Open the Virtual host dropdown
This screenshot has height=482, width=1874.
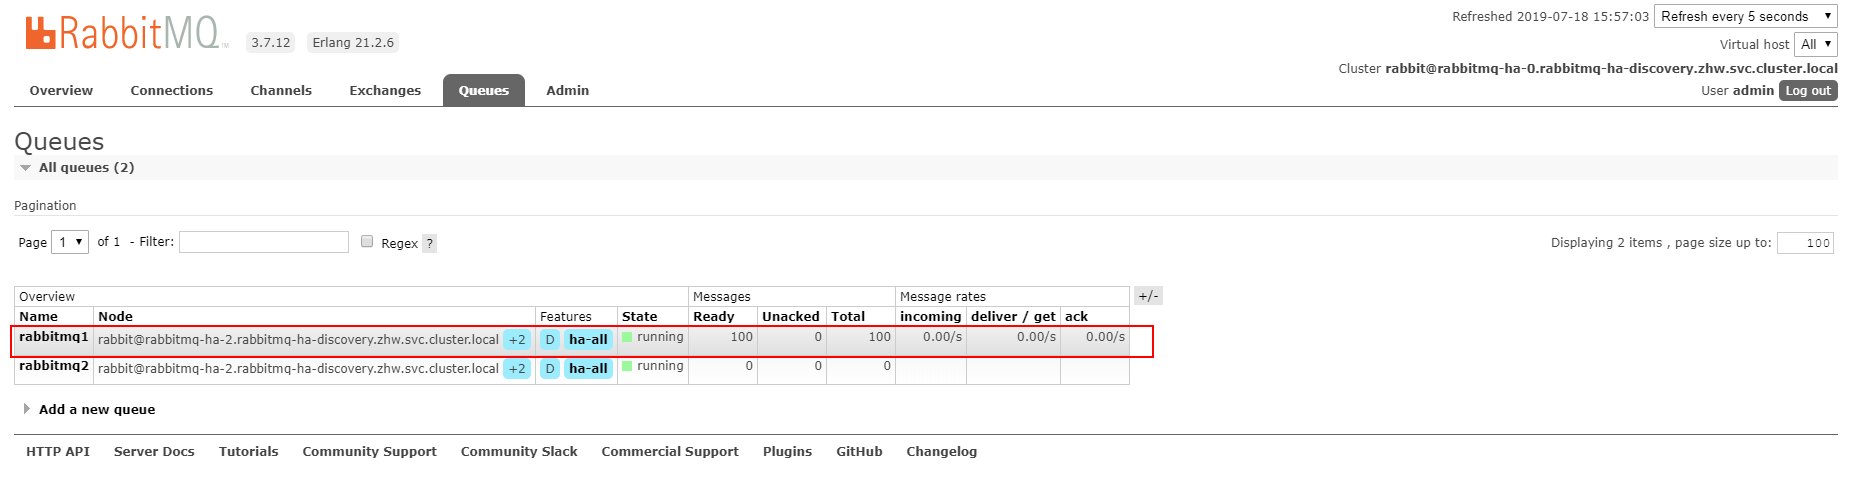click(x=1816, y=44)
